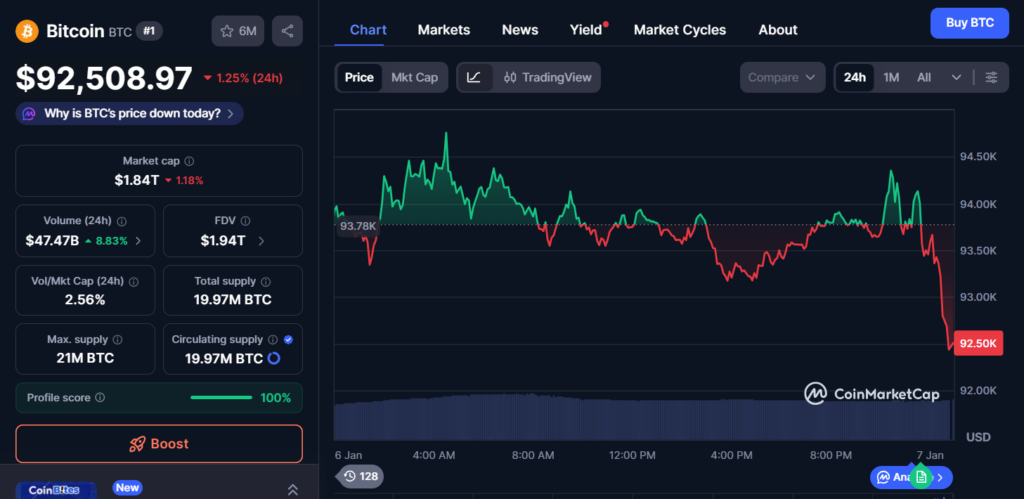Switch to line chart icon
Viewport: 1024px width, 499px height.
(474, 77)
